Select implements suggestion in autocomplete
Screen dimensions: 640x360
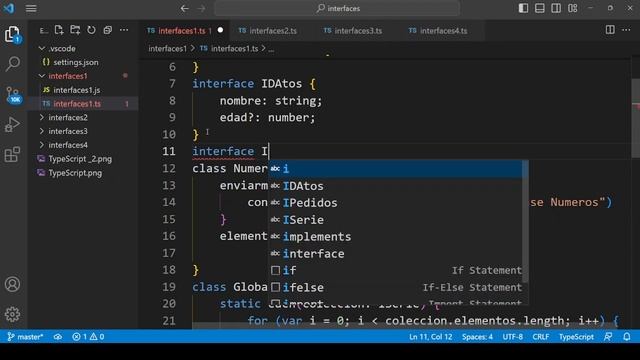click(x=395, y=236)
